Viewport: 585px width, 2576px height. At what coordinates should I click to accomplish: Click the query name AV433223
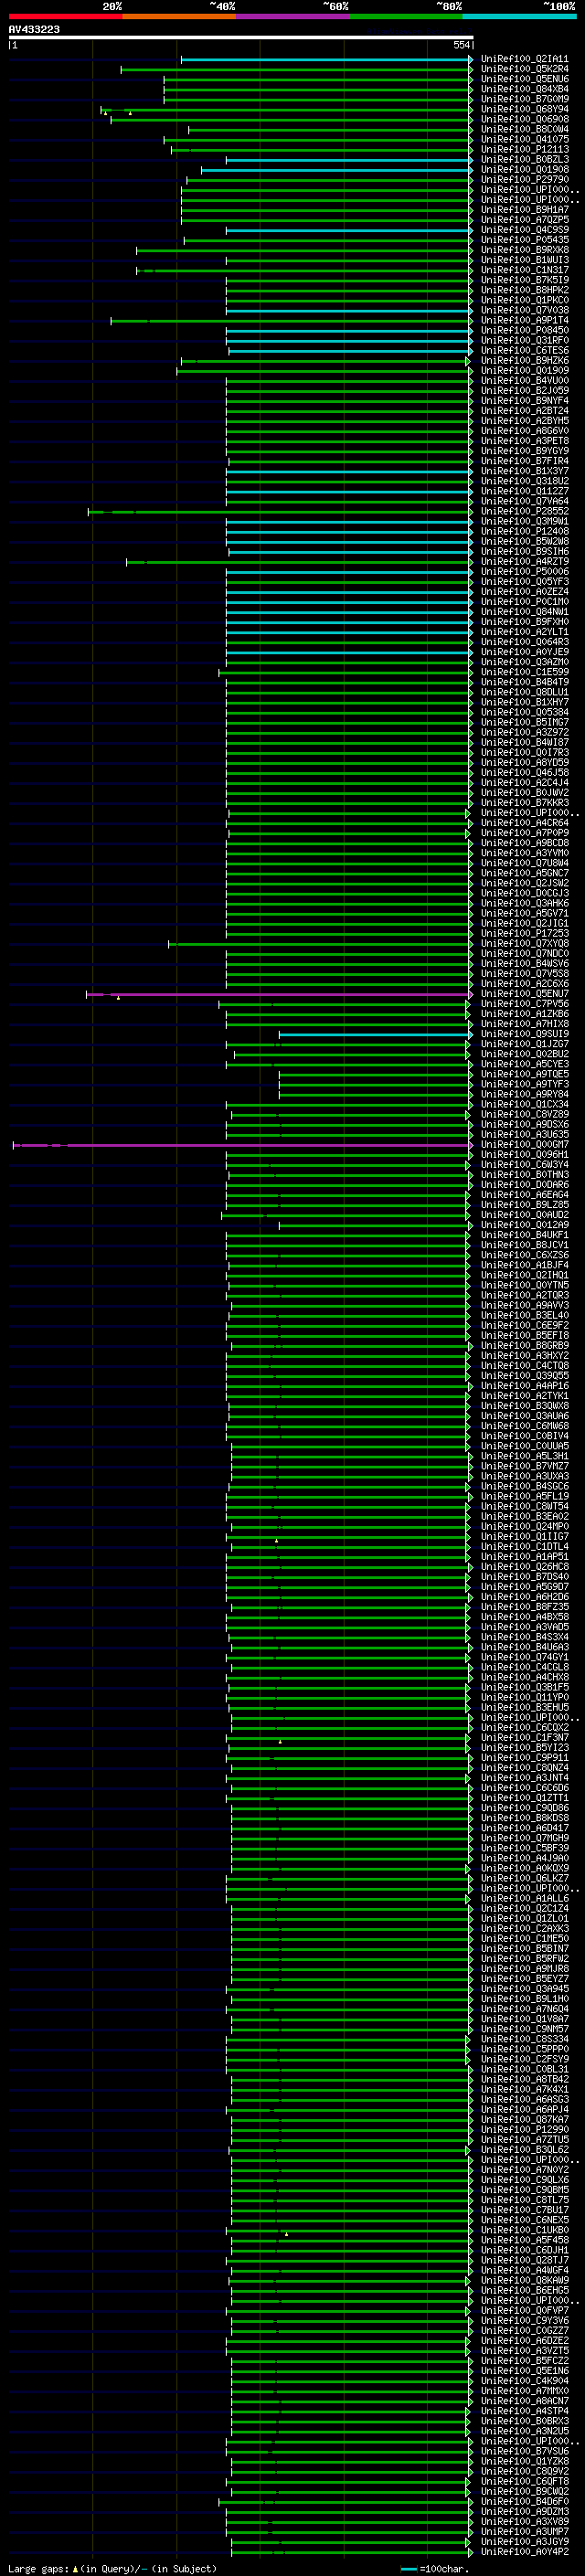(x=34, y=29)
